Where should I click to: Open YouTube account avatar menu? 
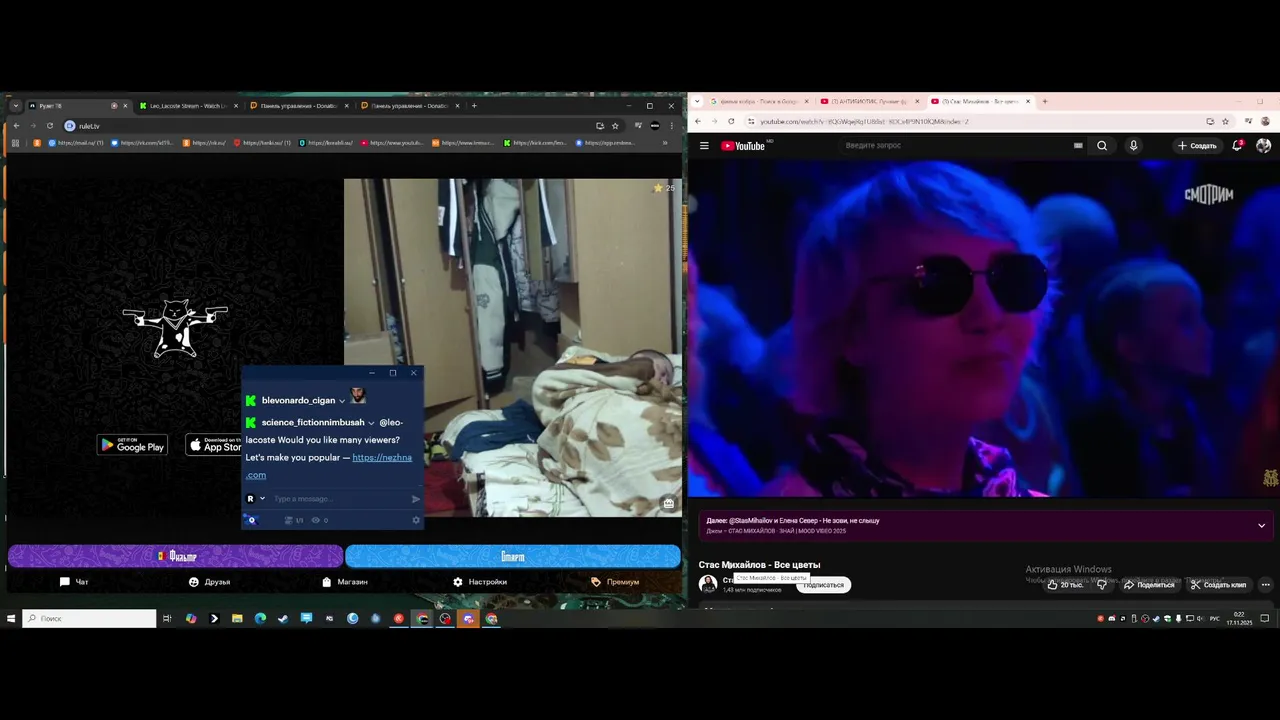(x=1263, y=145)
